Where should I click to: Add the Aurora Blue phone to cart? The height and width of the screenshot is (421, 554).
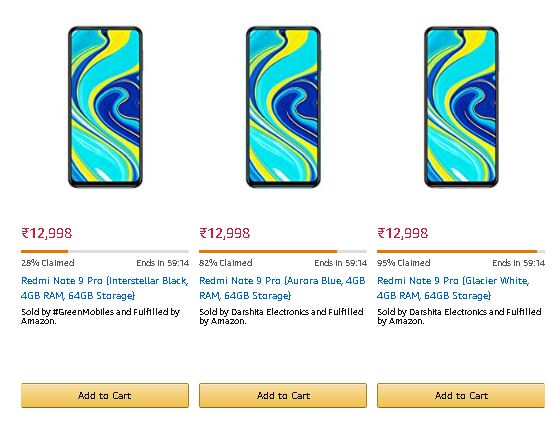pyautogui.click(x=283, y=395)
